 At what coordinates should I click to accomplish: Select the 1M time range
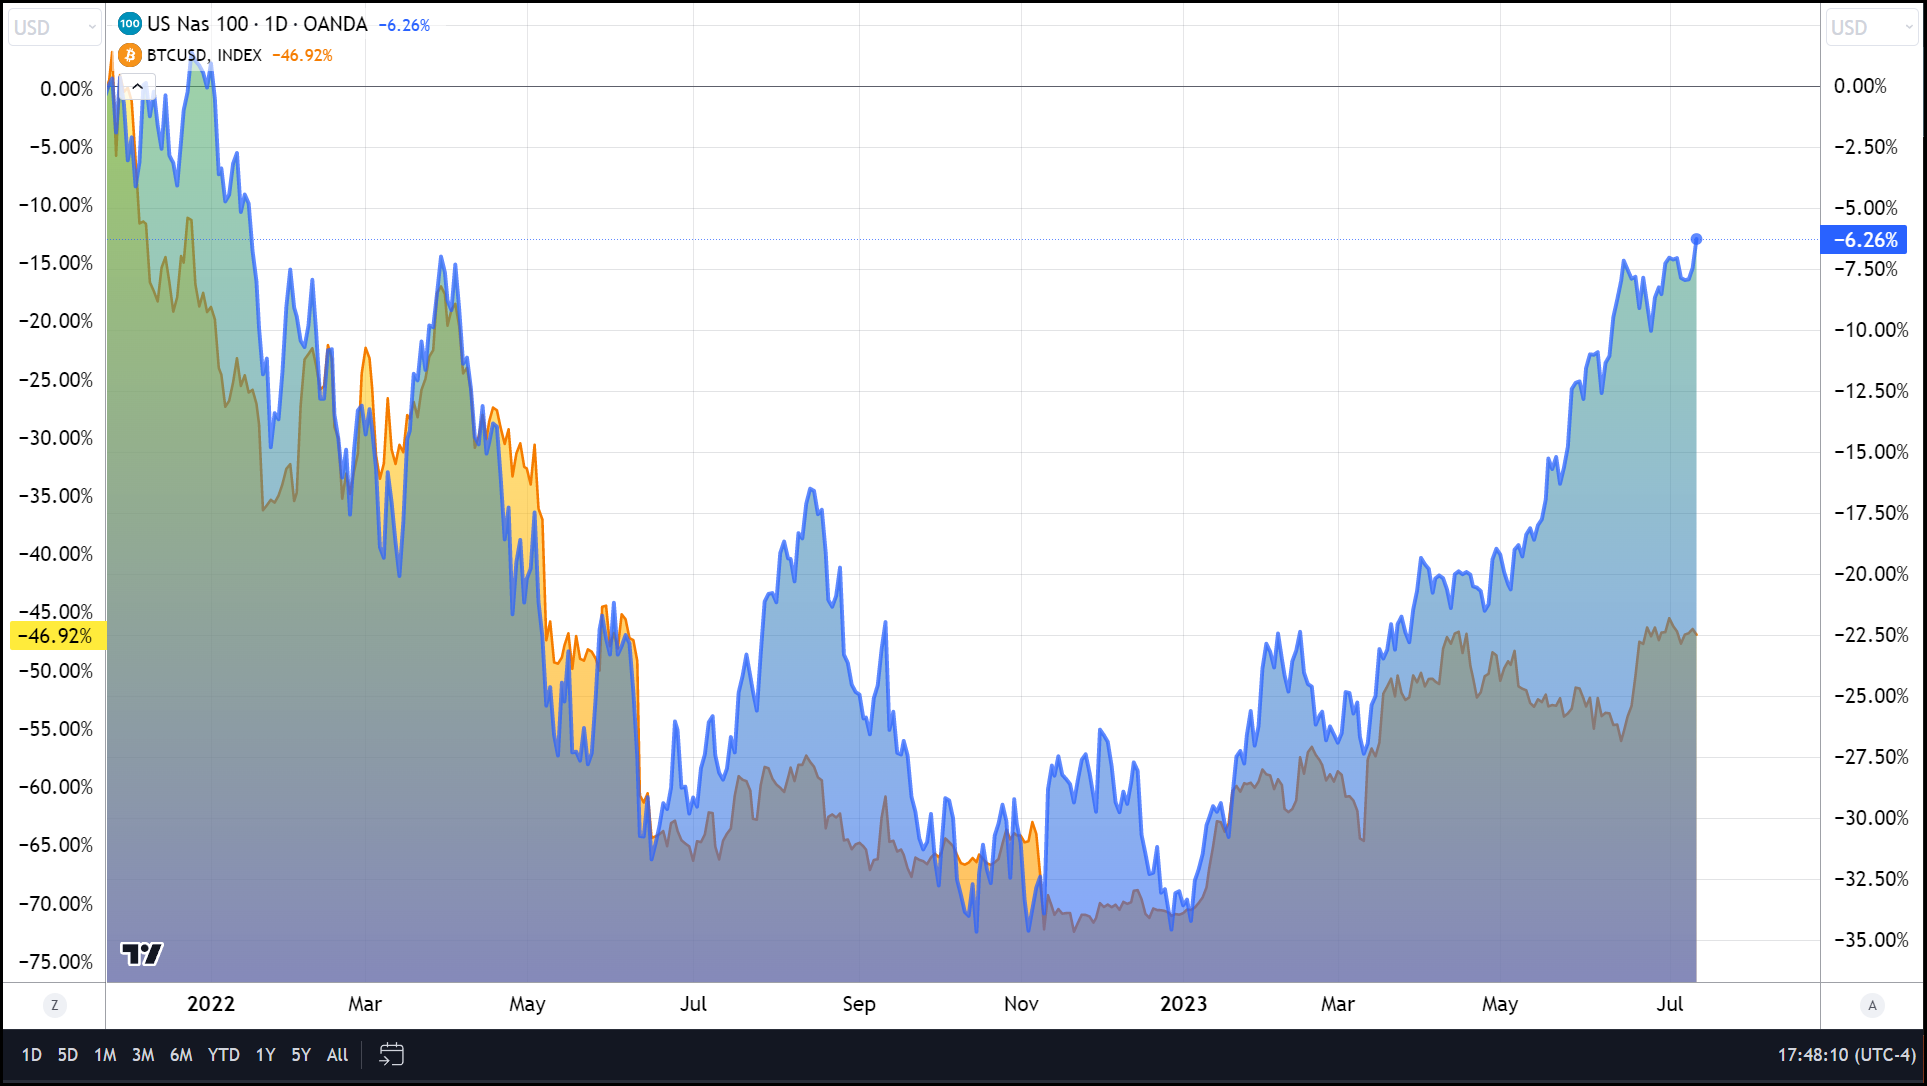click(x=105, y=1055)
